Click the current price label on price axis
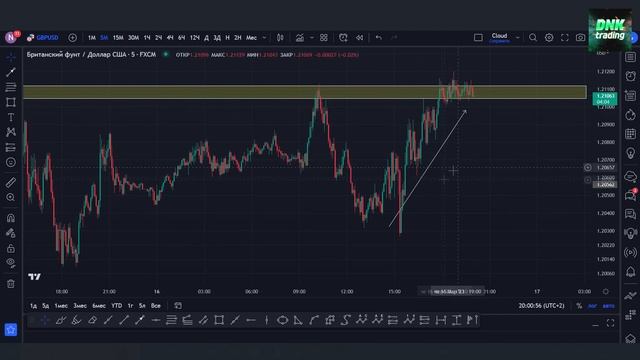 [604, 98]
